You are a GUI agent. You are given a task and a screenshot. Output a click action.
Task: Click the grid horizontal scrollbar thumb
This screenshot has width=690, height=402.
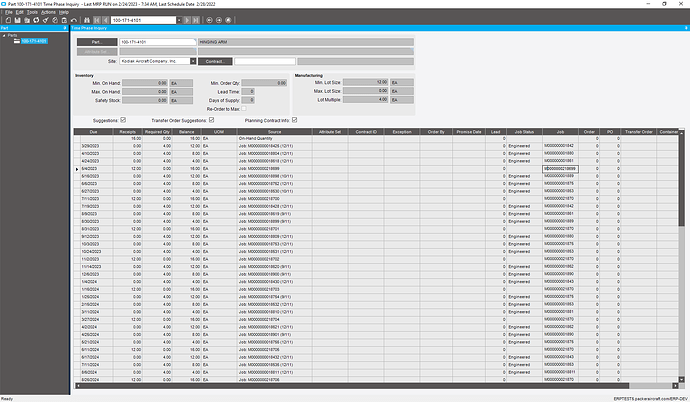pos(355,386)
